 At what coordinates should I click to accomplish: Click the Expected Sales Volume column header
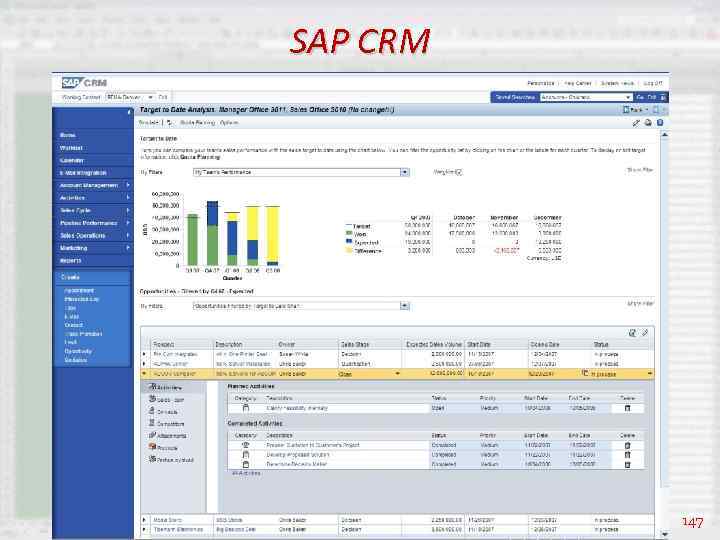433,344
